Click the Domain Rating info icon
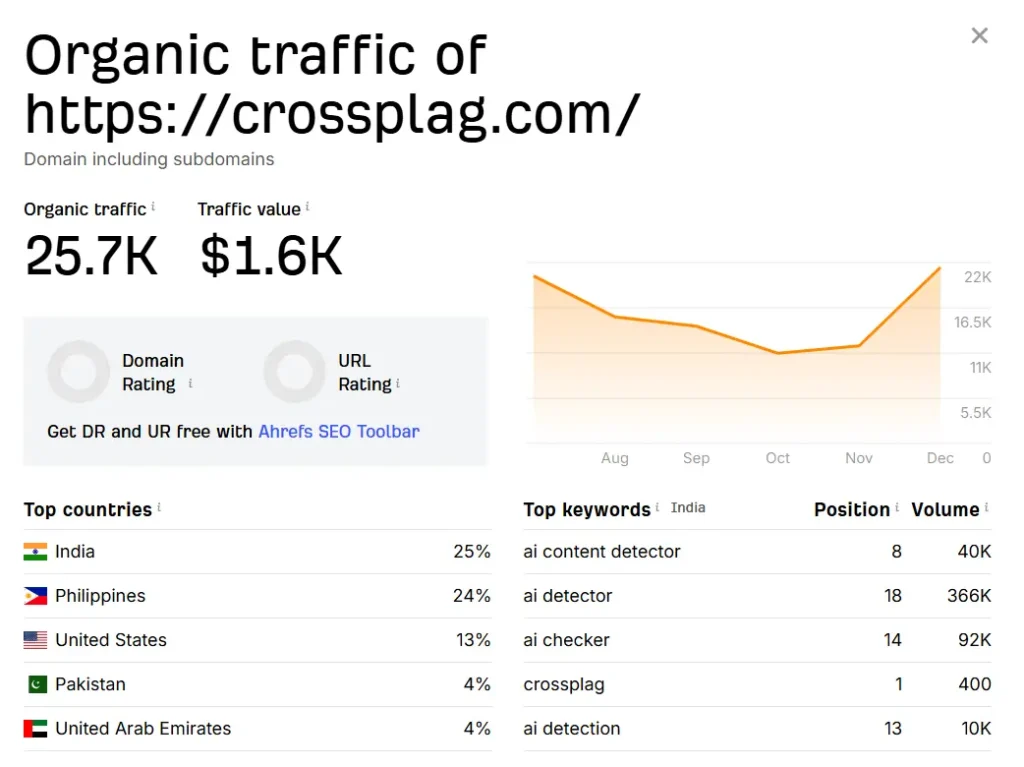The height and width of the screenshot is (767, 1024). [190, 383]
